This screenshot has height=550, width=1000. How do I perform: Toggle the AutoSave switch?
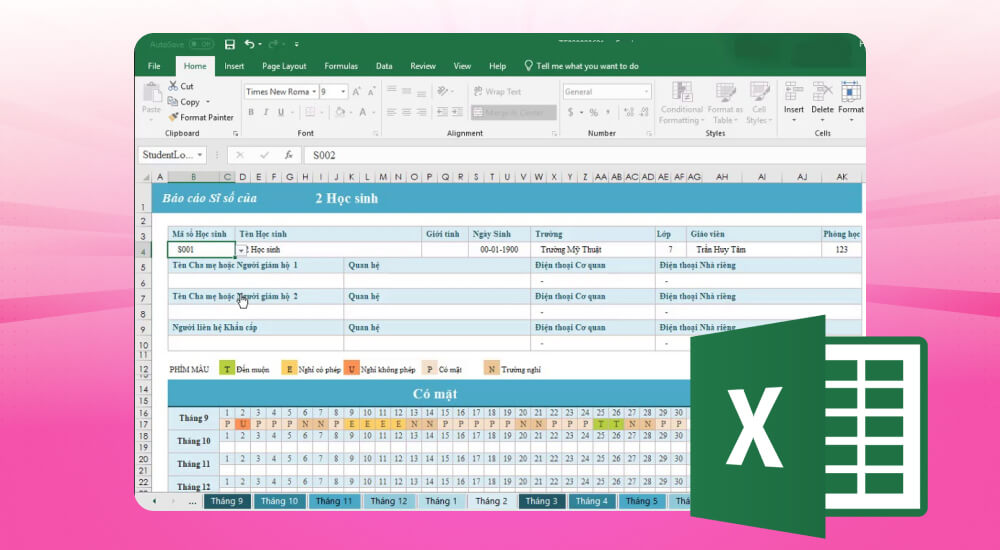pyautogui.click(x=202, y=45)
